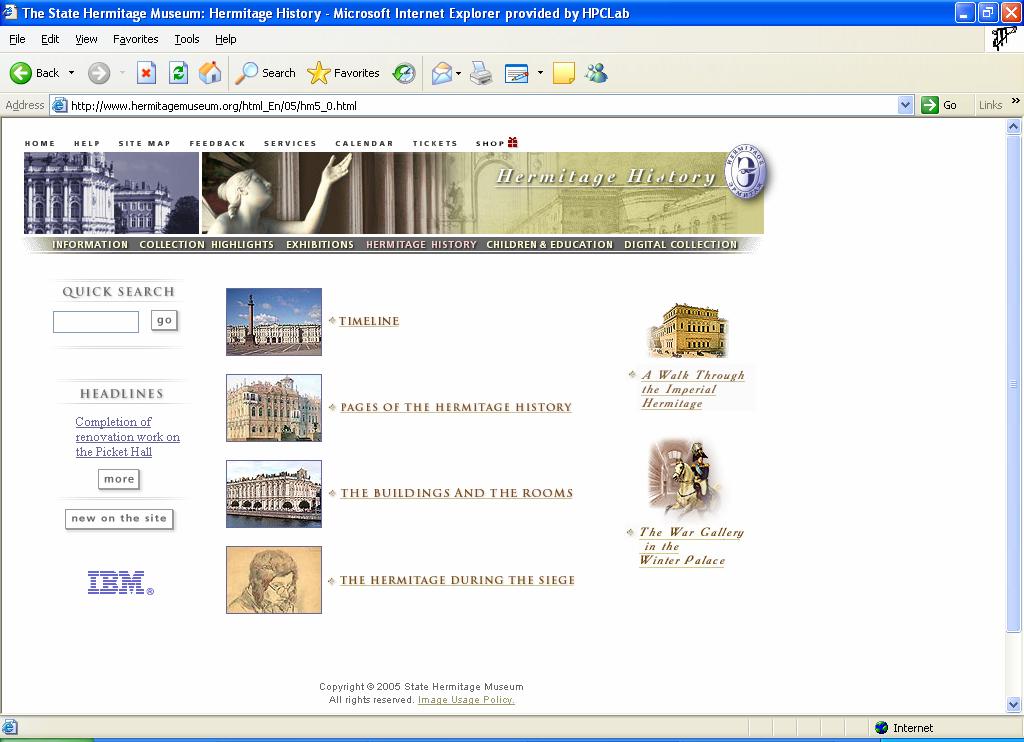The width and height of the screenshot is (1024, 742).
Task: Click CALENDAR in top navigation
Action: pyautogui.click(x=364, y=143)
